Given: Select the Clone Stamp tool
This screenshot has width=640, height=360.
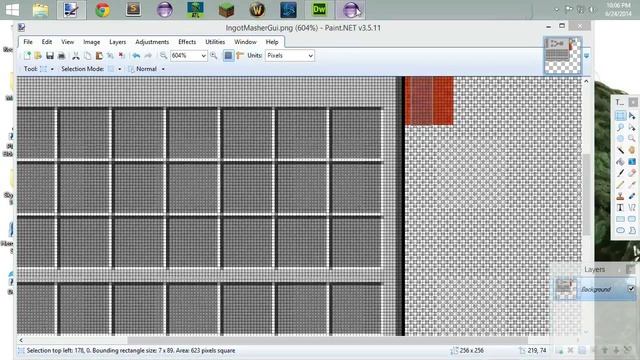Looking at the screenshot, I should [620, 196].
